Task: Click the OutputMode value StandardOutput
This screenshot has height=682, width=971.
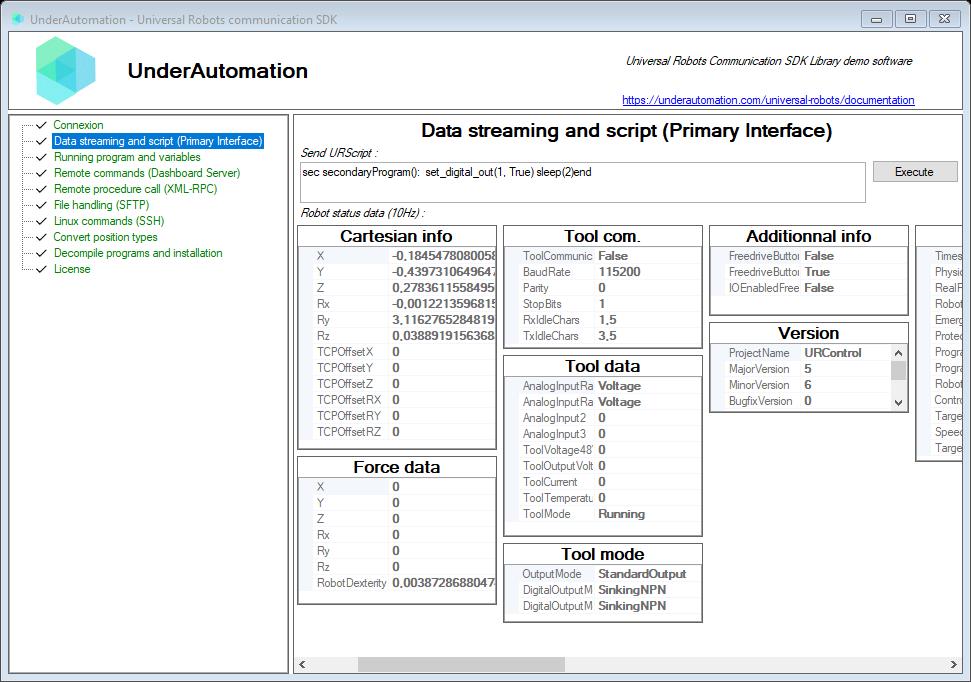Action: [x=642, y=574]
